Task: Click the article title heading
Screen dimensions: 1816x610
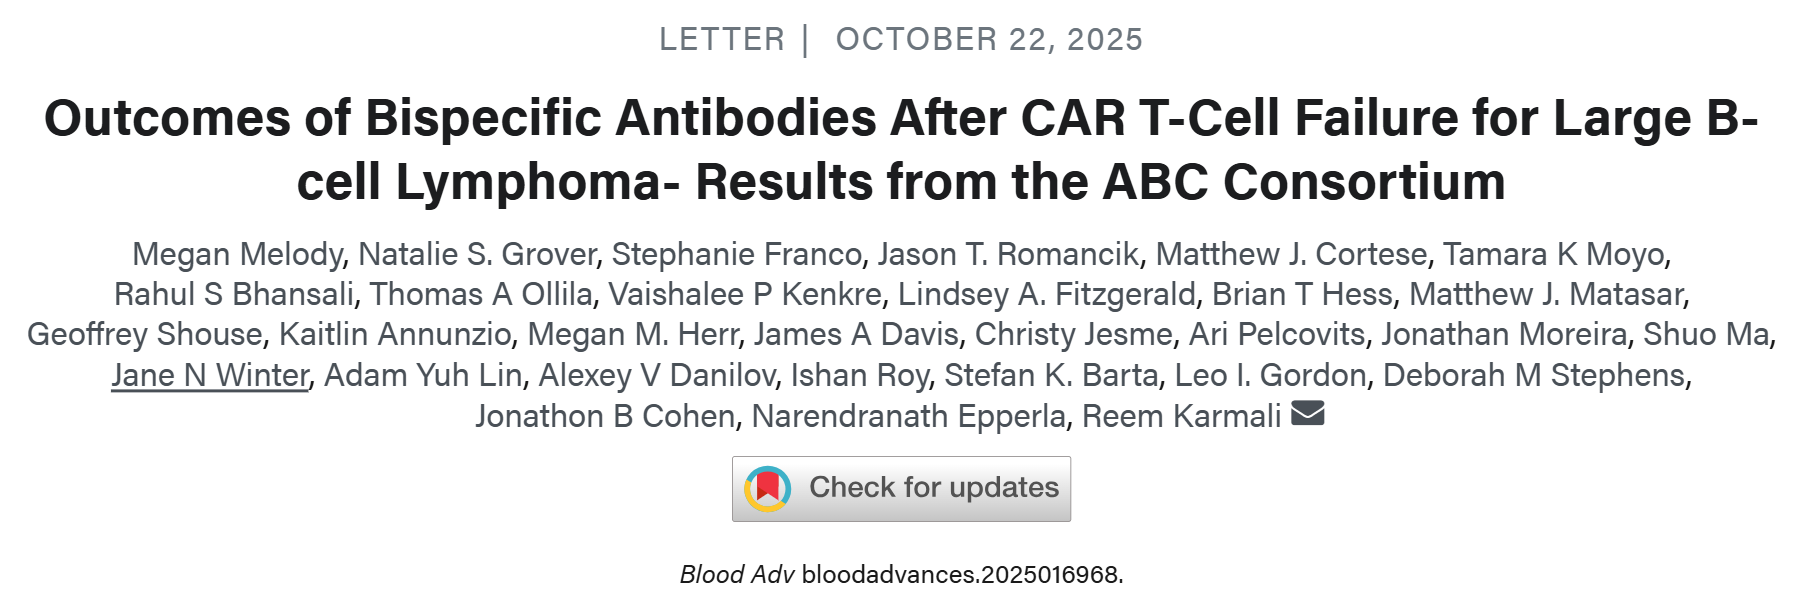Action: 901,150
